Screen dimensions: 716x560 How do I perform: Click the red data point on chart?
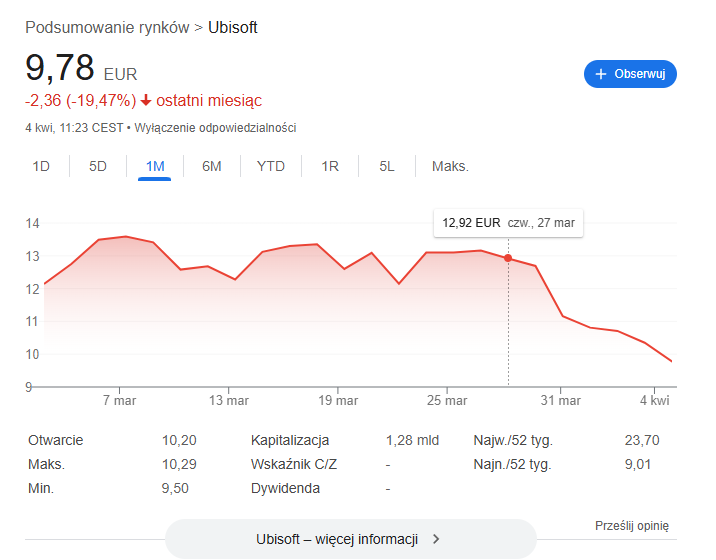(x=508, y=258)
